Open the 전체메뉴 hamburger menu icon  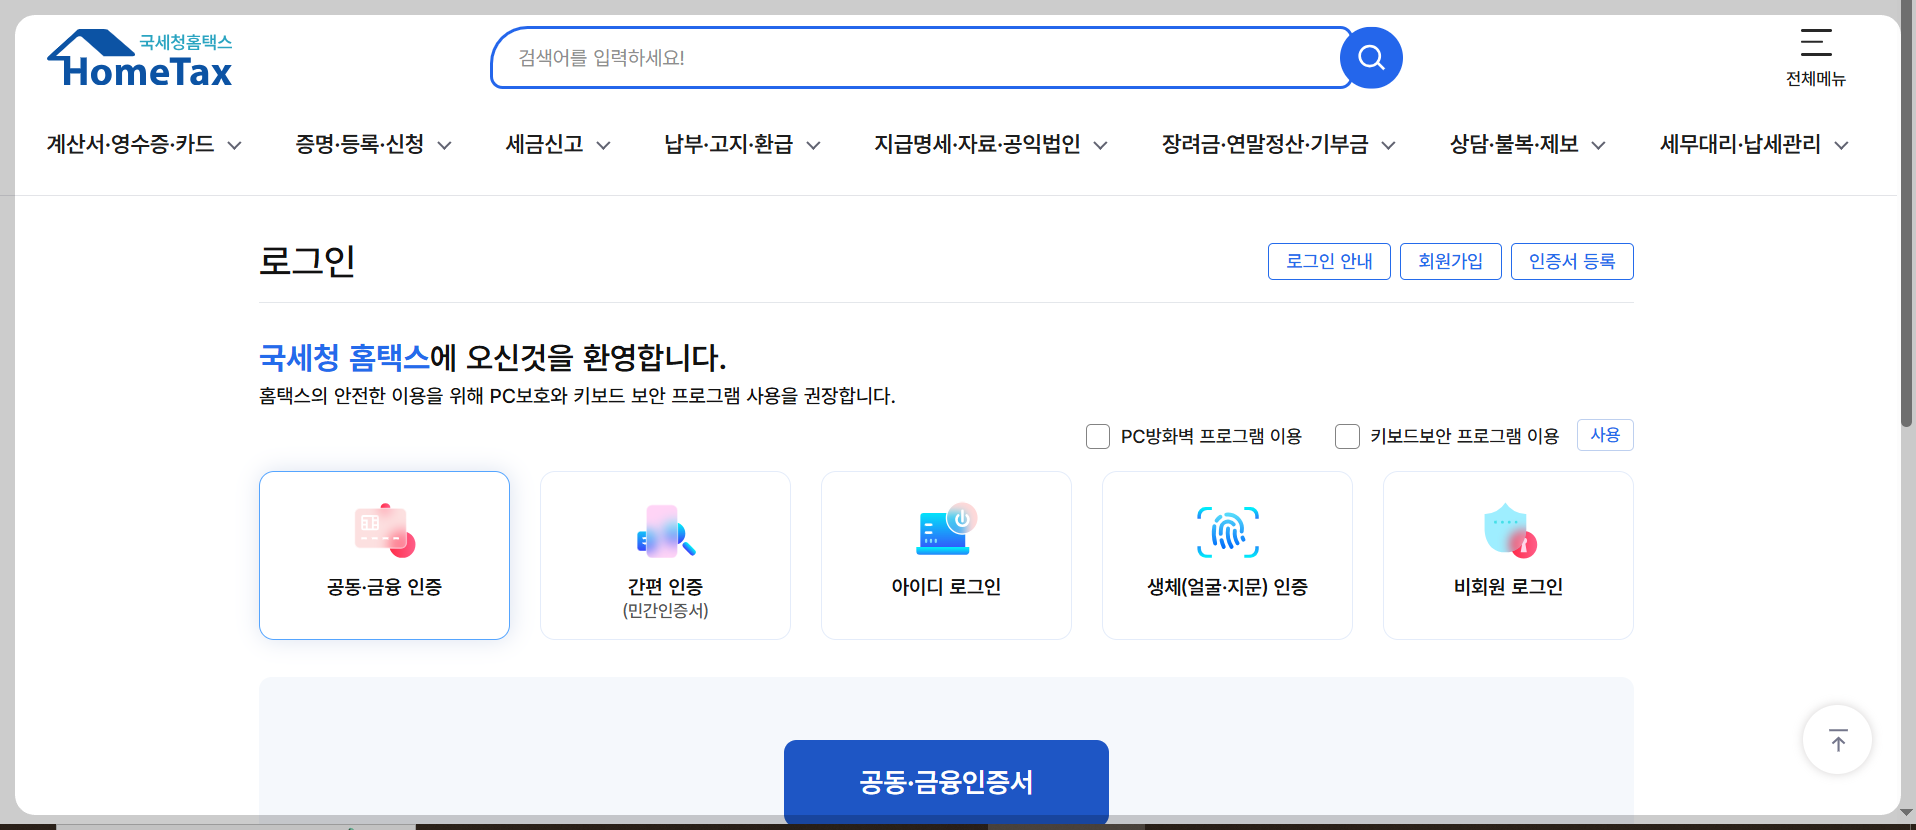tap(1816, 42)
